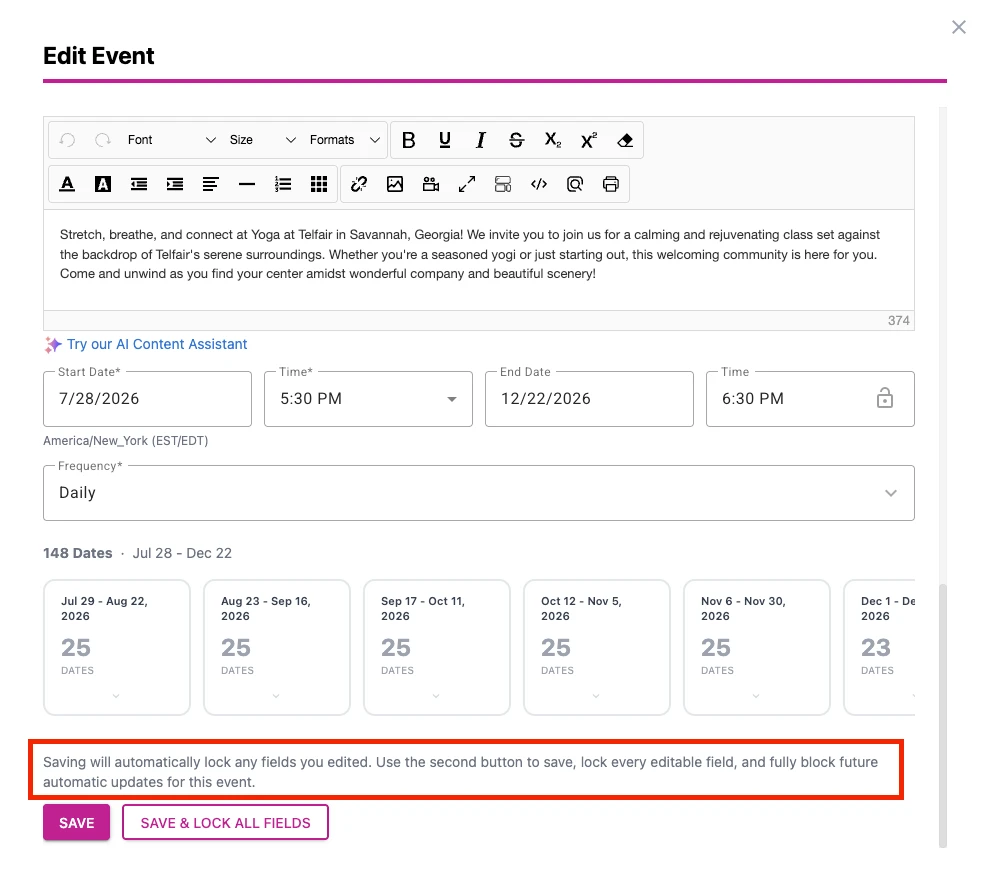Screen dimensions: 981x872
Task: Open the Frequency dropdown set to Daily
Action: 479,493
